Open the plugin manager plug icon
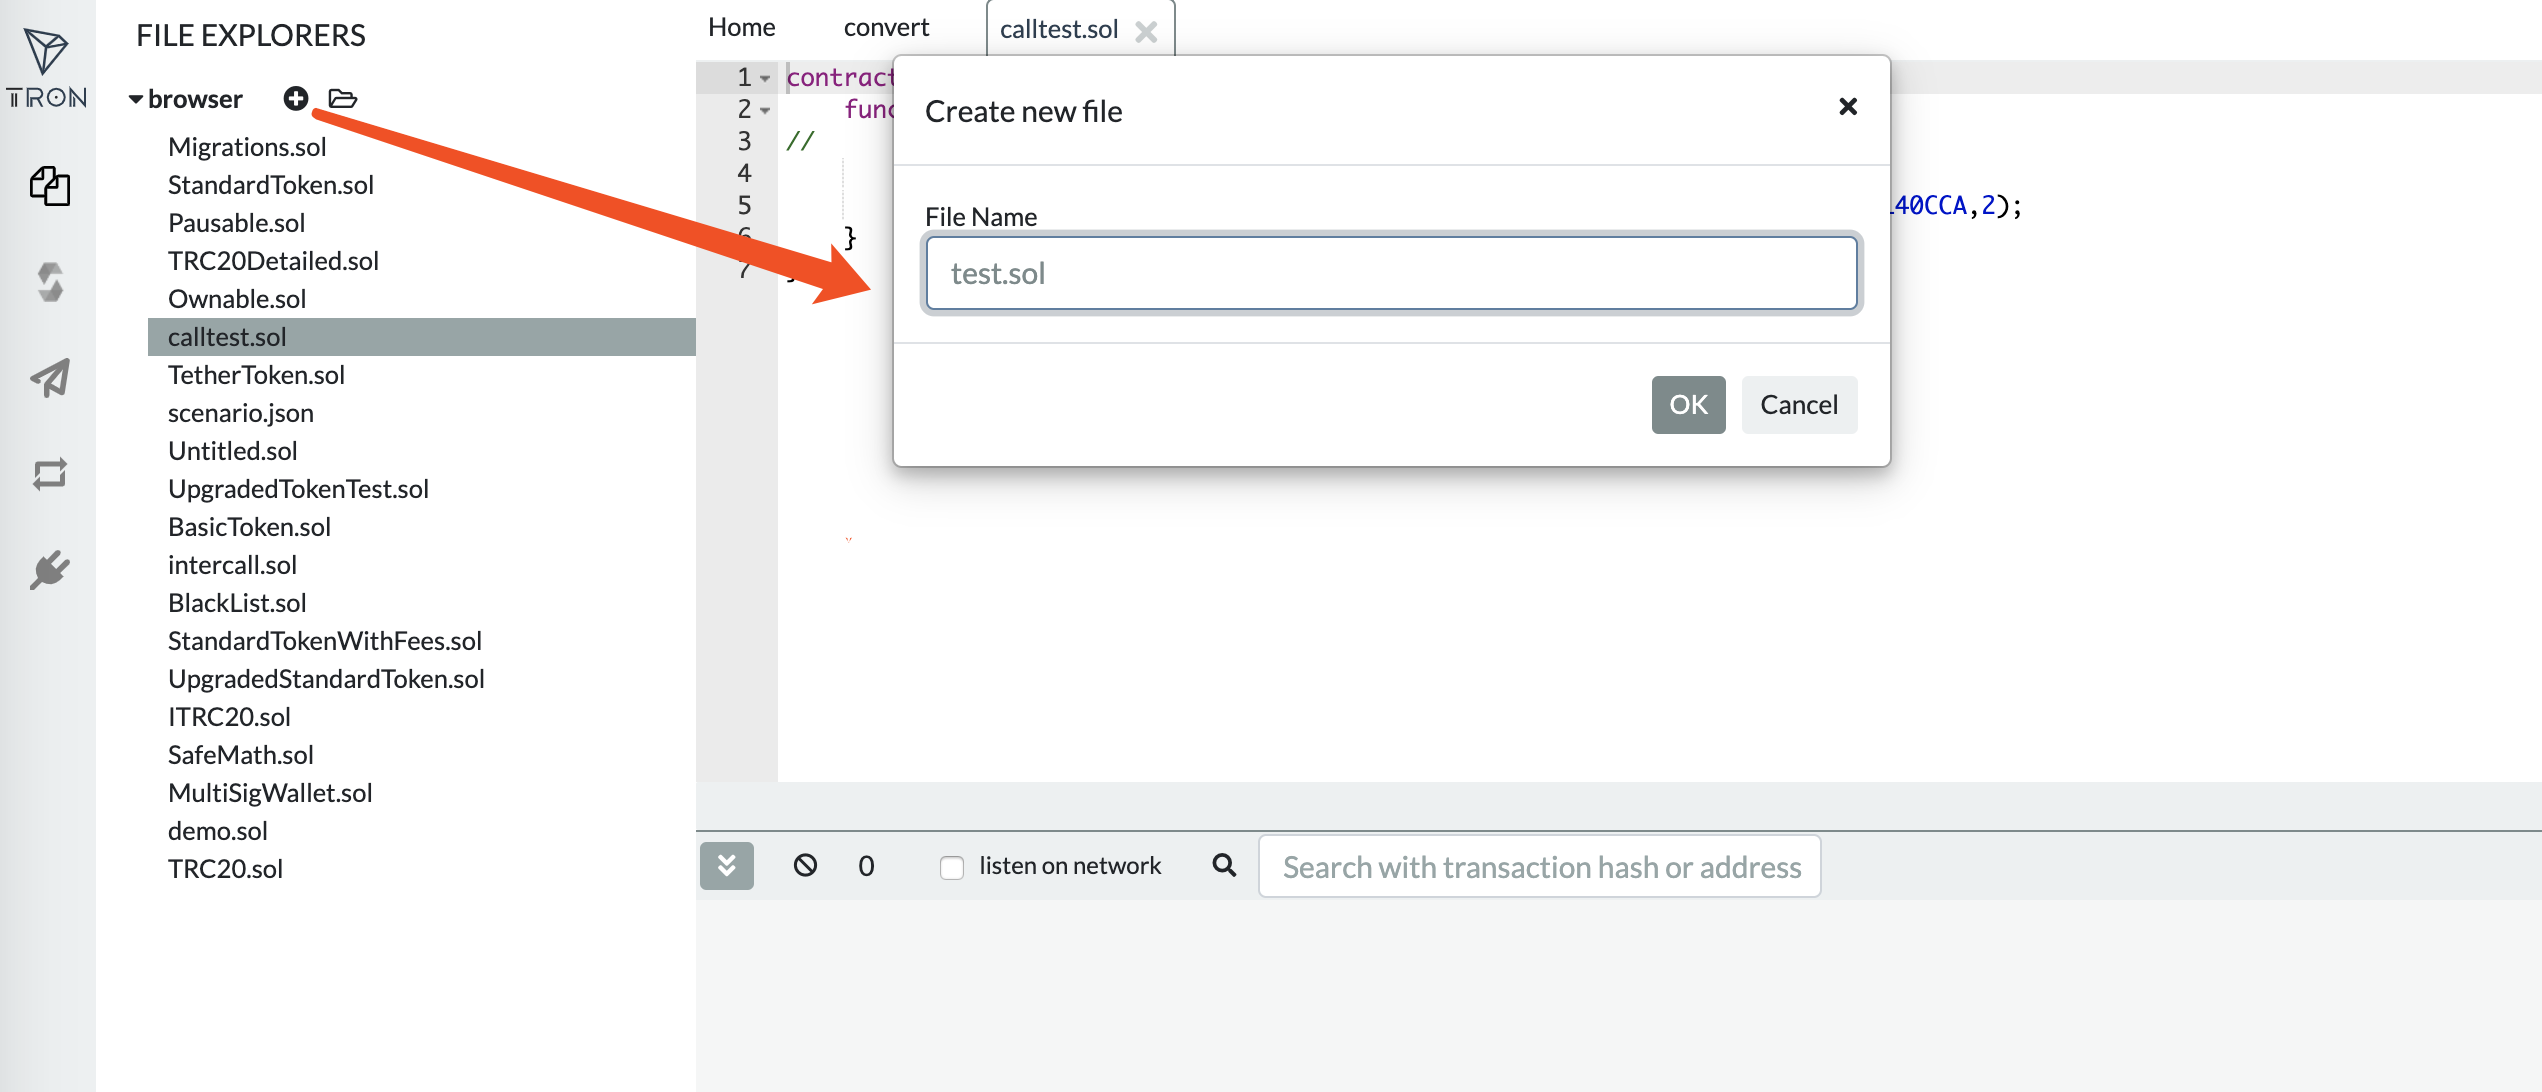Viewport: 2542px width, 1092px height. [x=49, y=570]
